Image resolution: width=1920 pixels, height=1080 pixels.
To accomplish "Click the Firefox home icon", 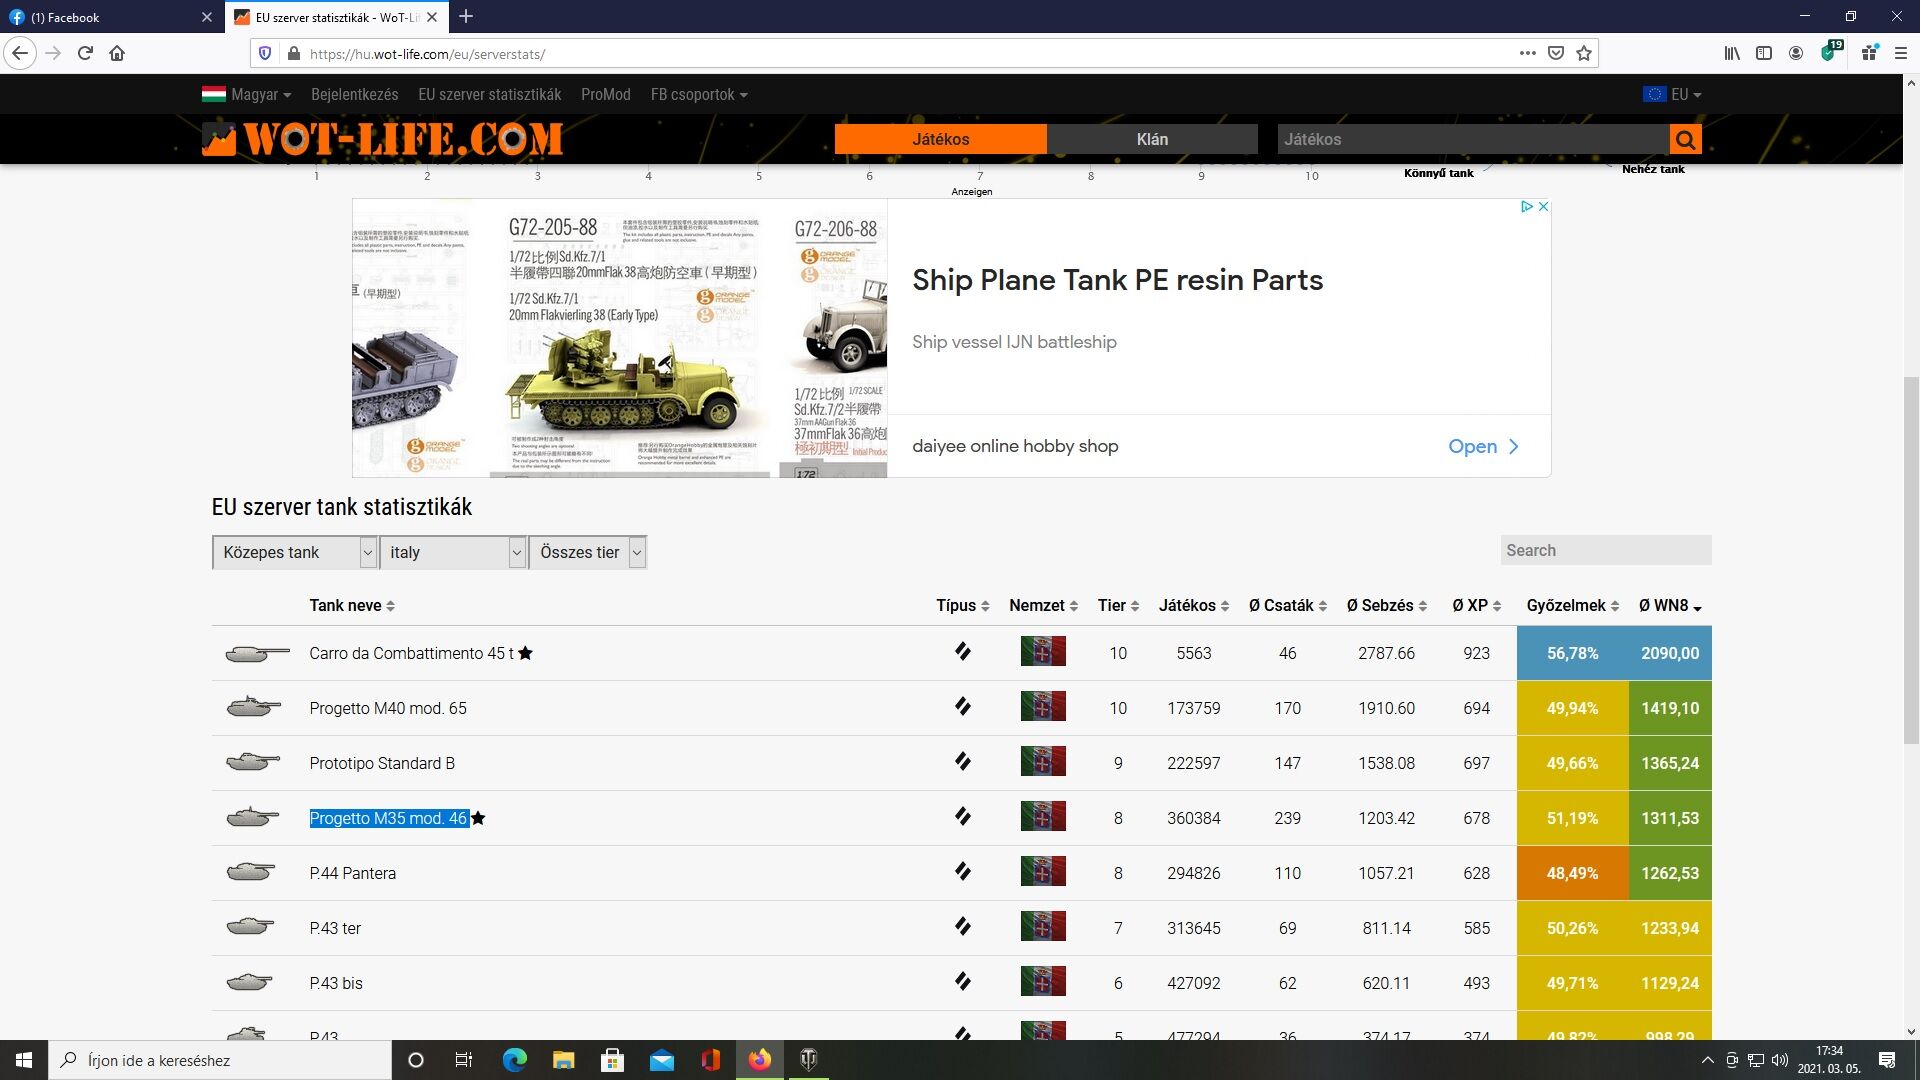I will click(117, 54).
